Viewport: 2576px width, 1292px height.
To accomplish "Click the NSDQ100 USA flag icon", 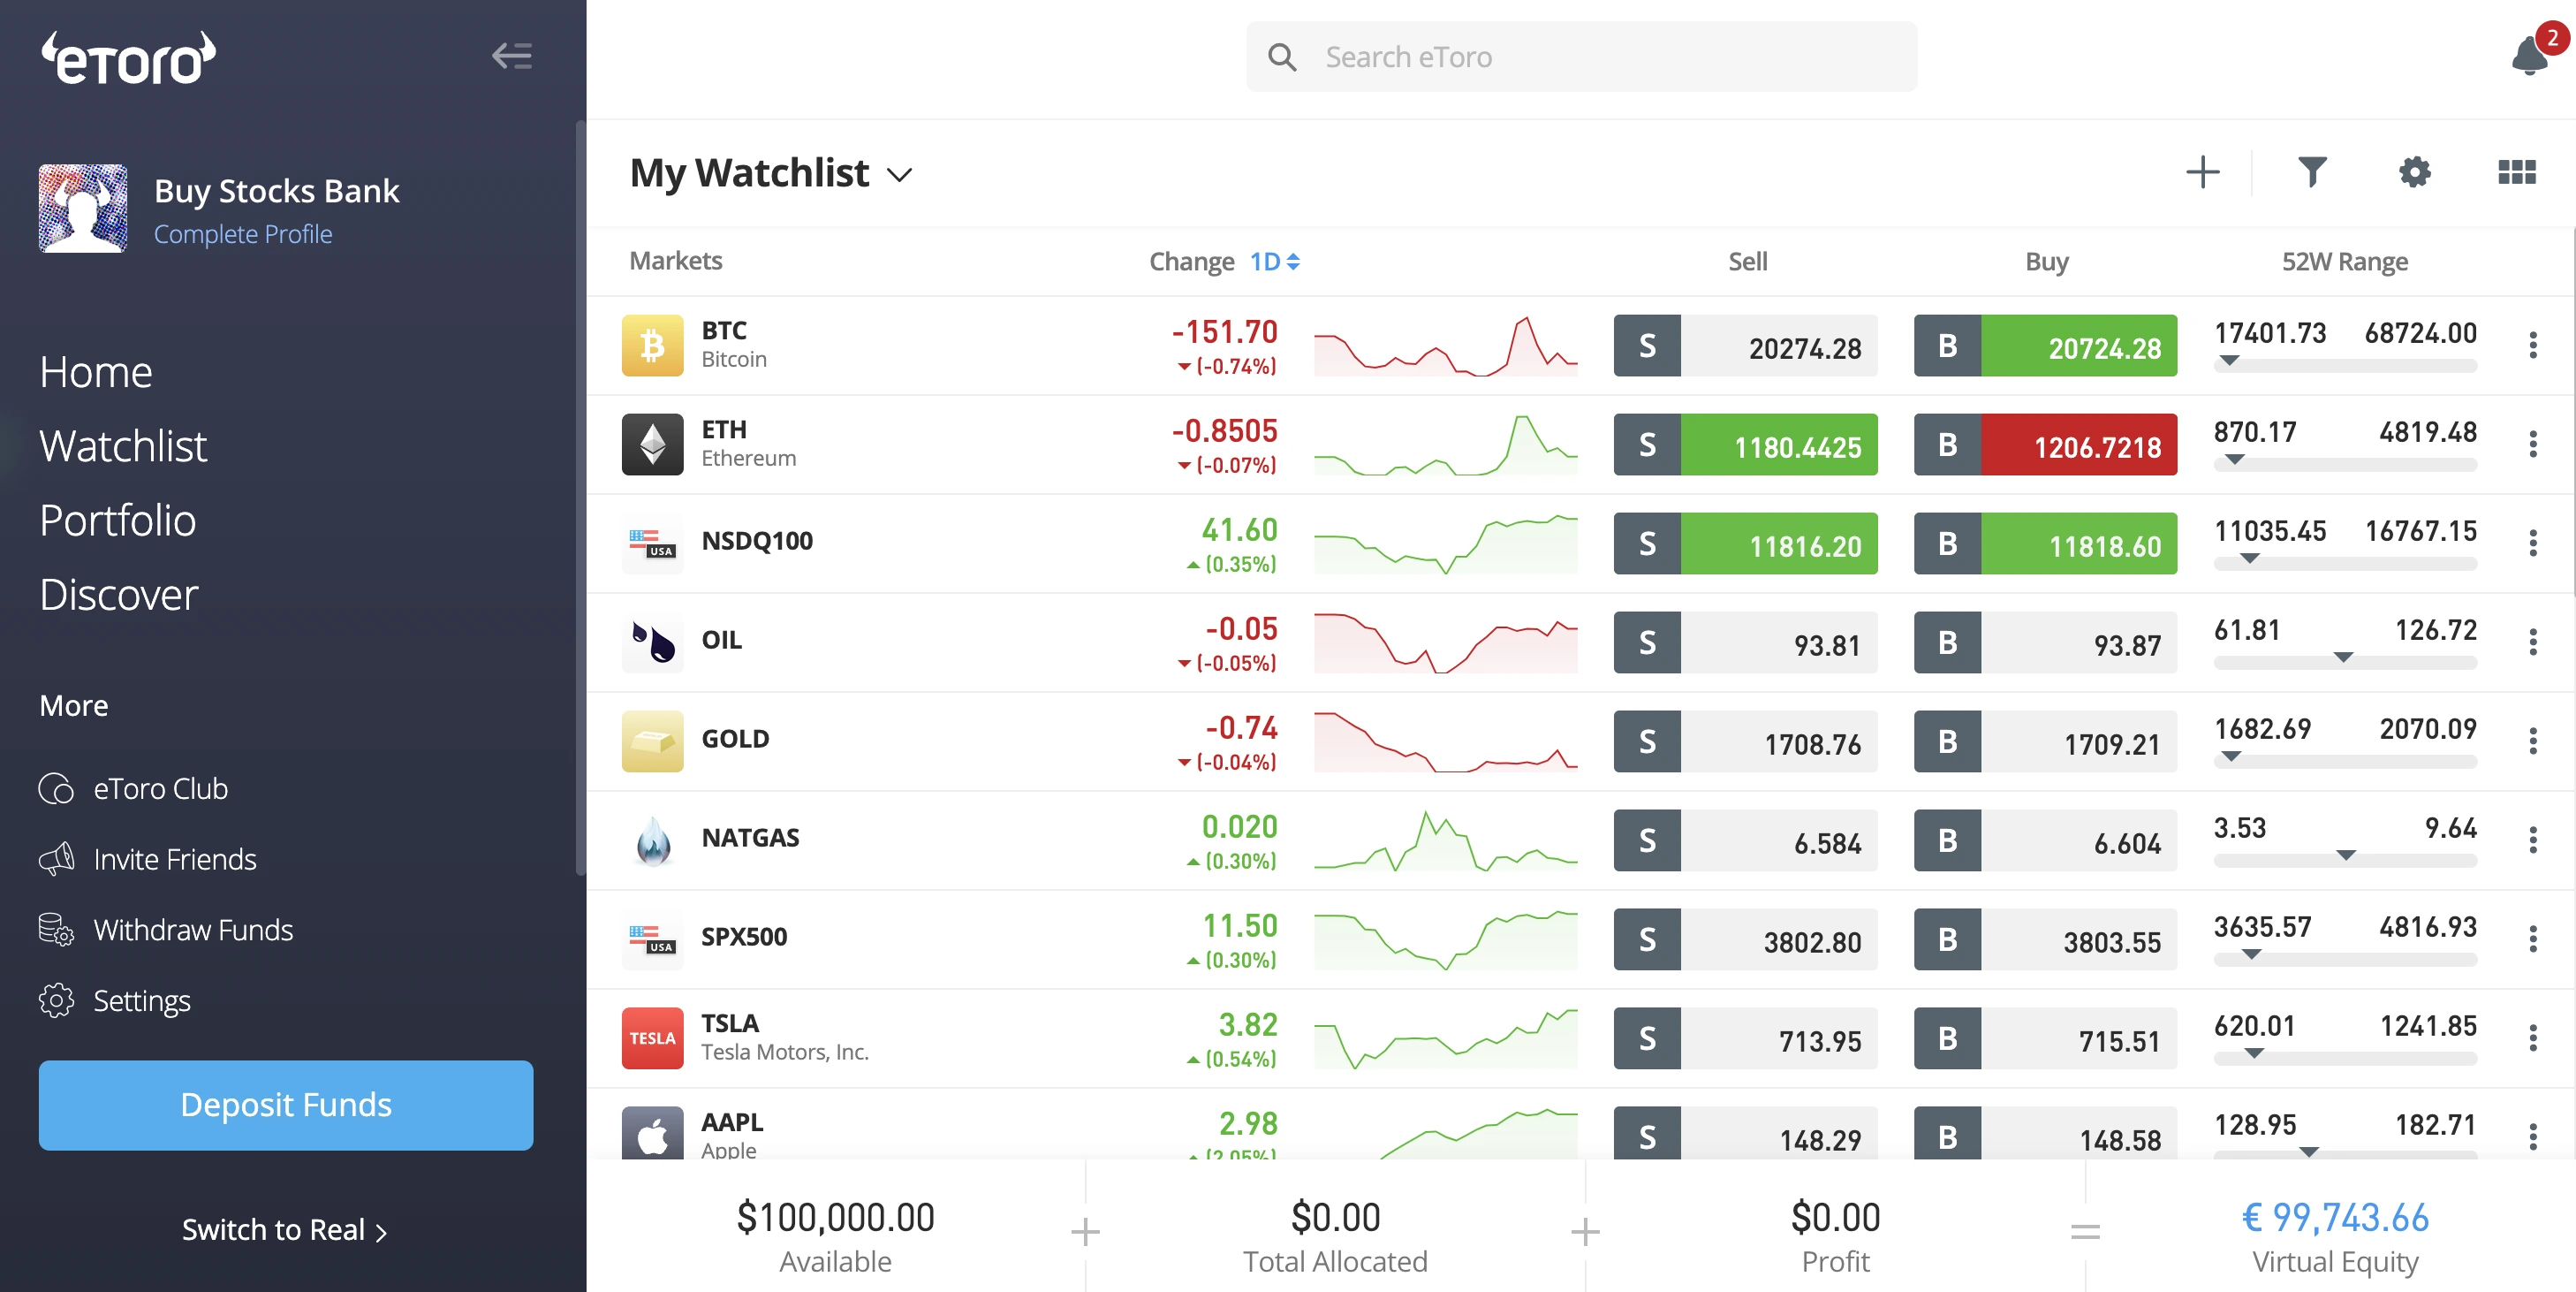I will coord(652,543).
